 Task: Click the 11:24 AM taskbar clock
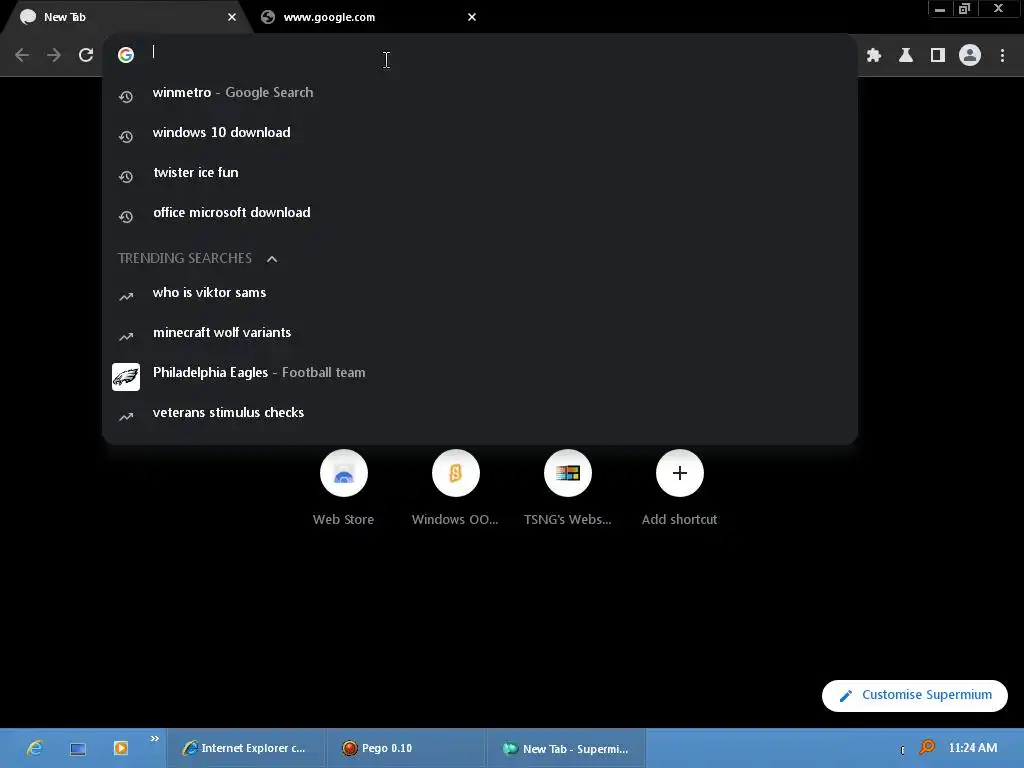tap(973, 748)
